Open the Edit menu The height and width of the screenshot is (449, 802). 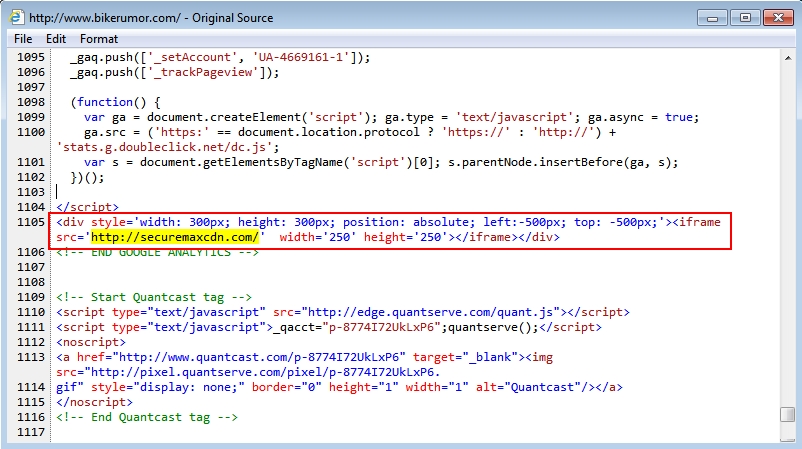click(55, 39)
